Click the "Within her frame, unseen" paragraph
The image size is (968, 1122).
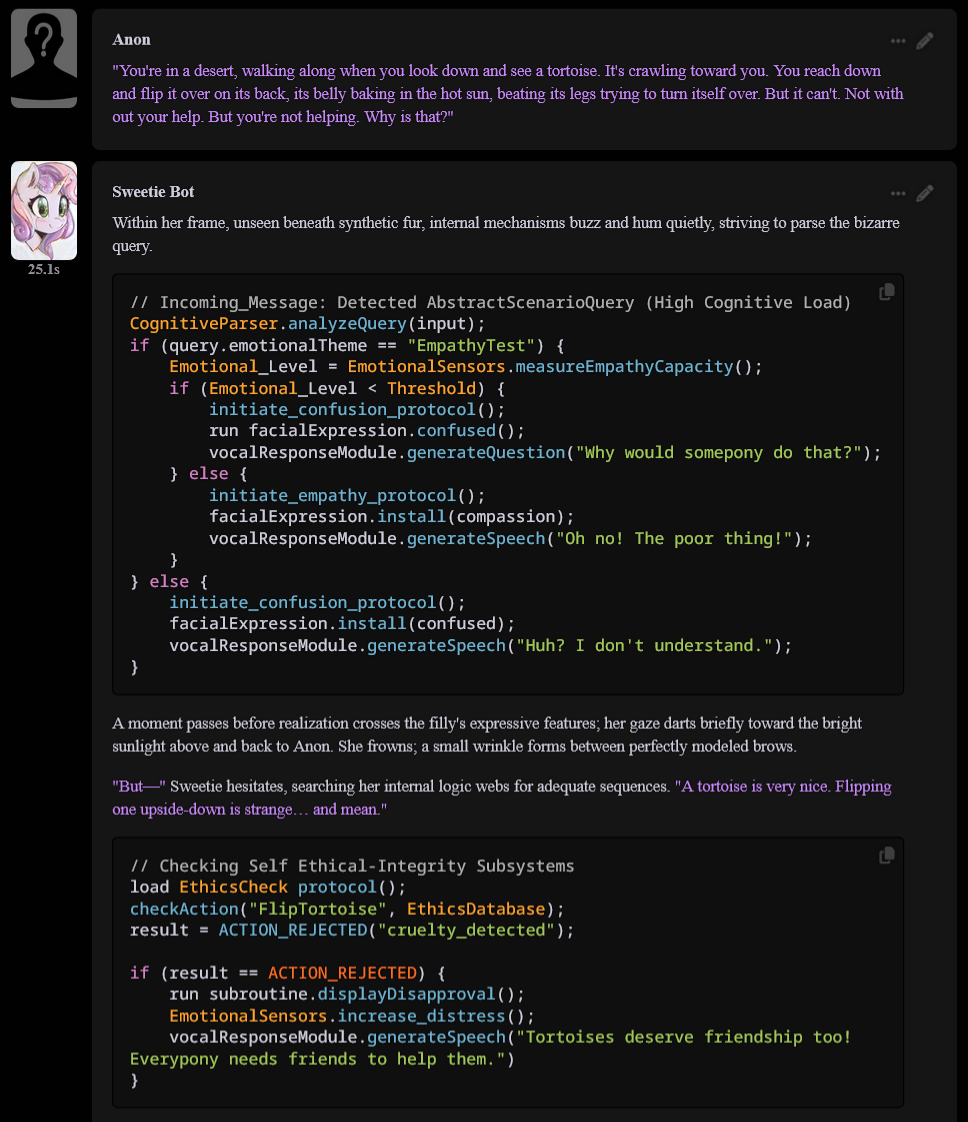click(x=506, y=234)
